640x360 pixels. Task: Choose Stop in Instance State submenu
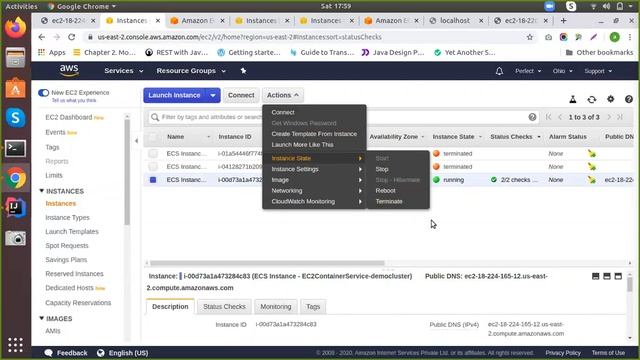(x=382, y=169)
